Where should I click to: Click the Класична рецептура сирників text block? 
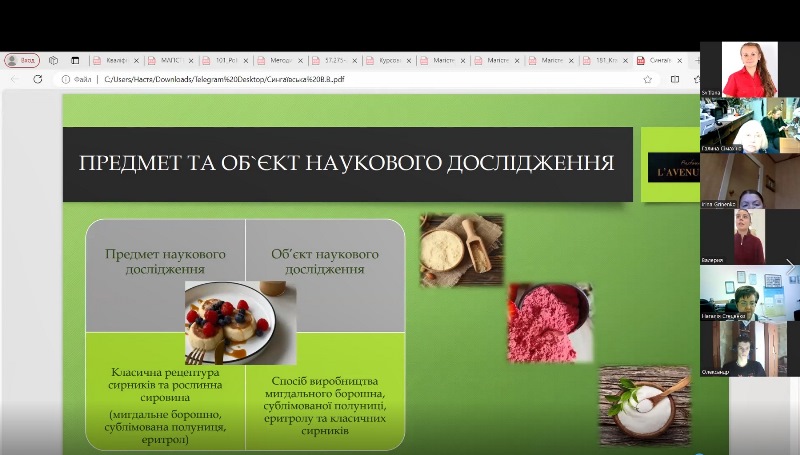tap(165, 406)
